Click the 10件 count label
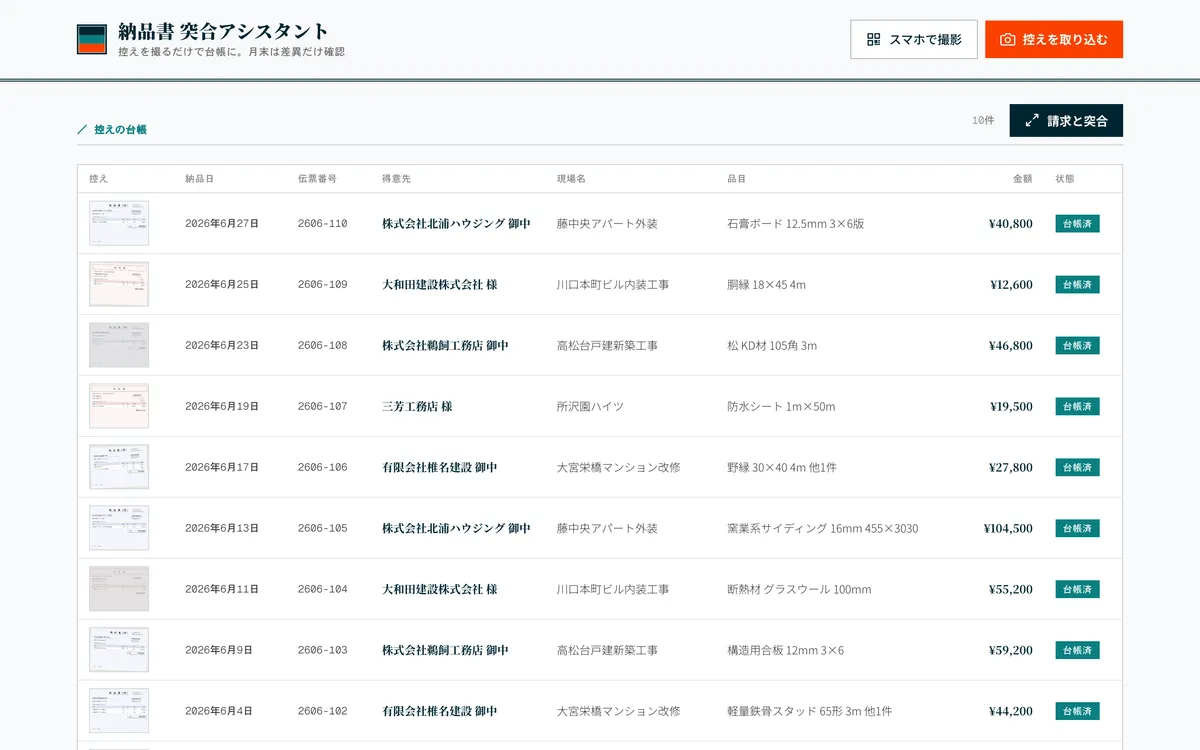Screen dimensions: 1200x750 coord(983,120)
